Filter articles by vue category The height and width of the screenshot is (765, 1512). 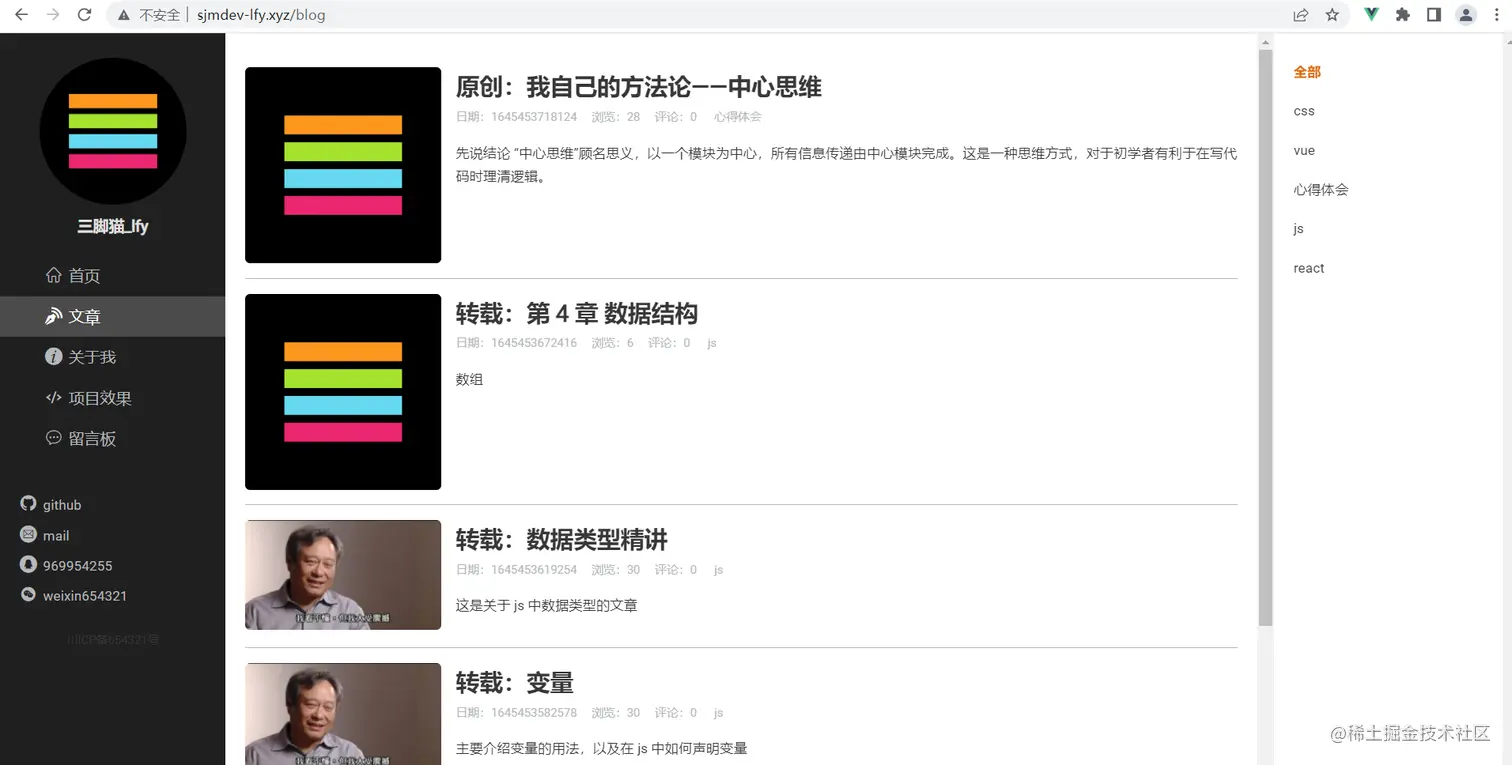(1304, 151)
